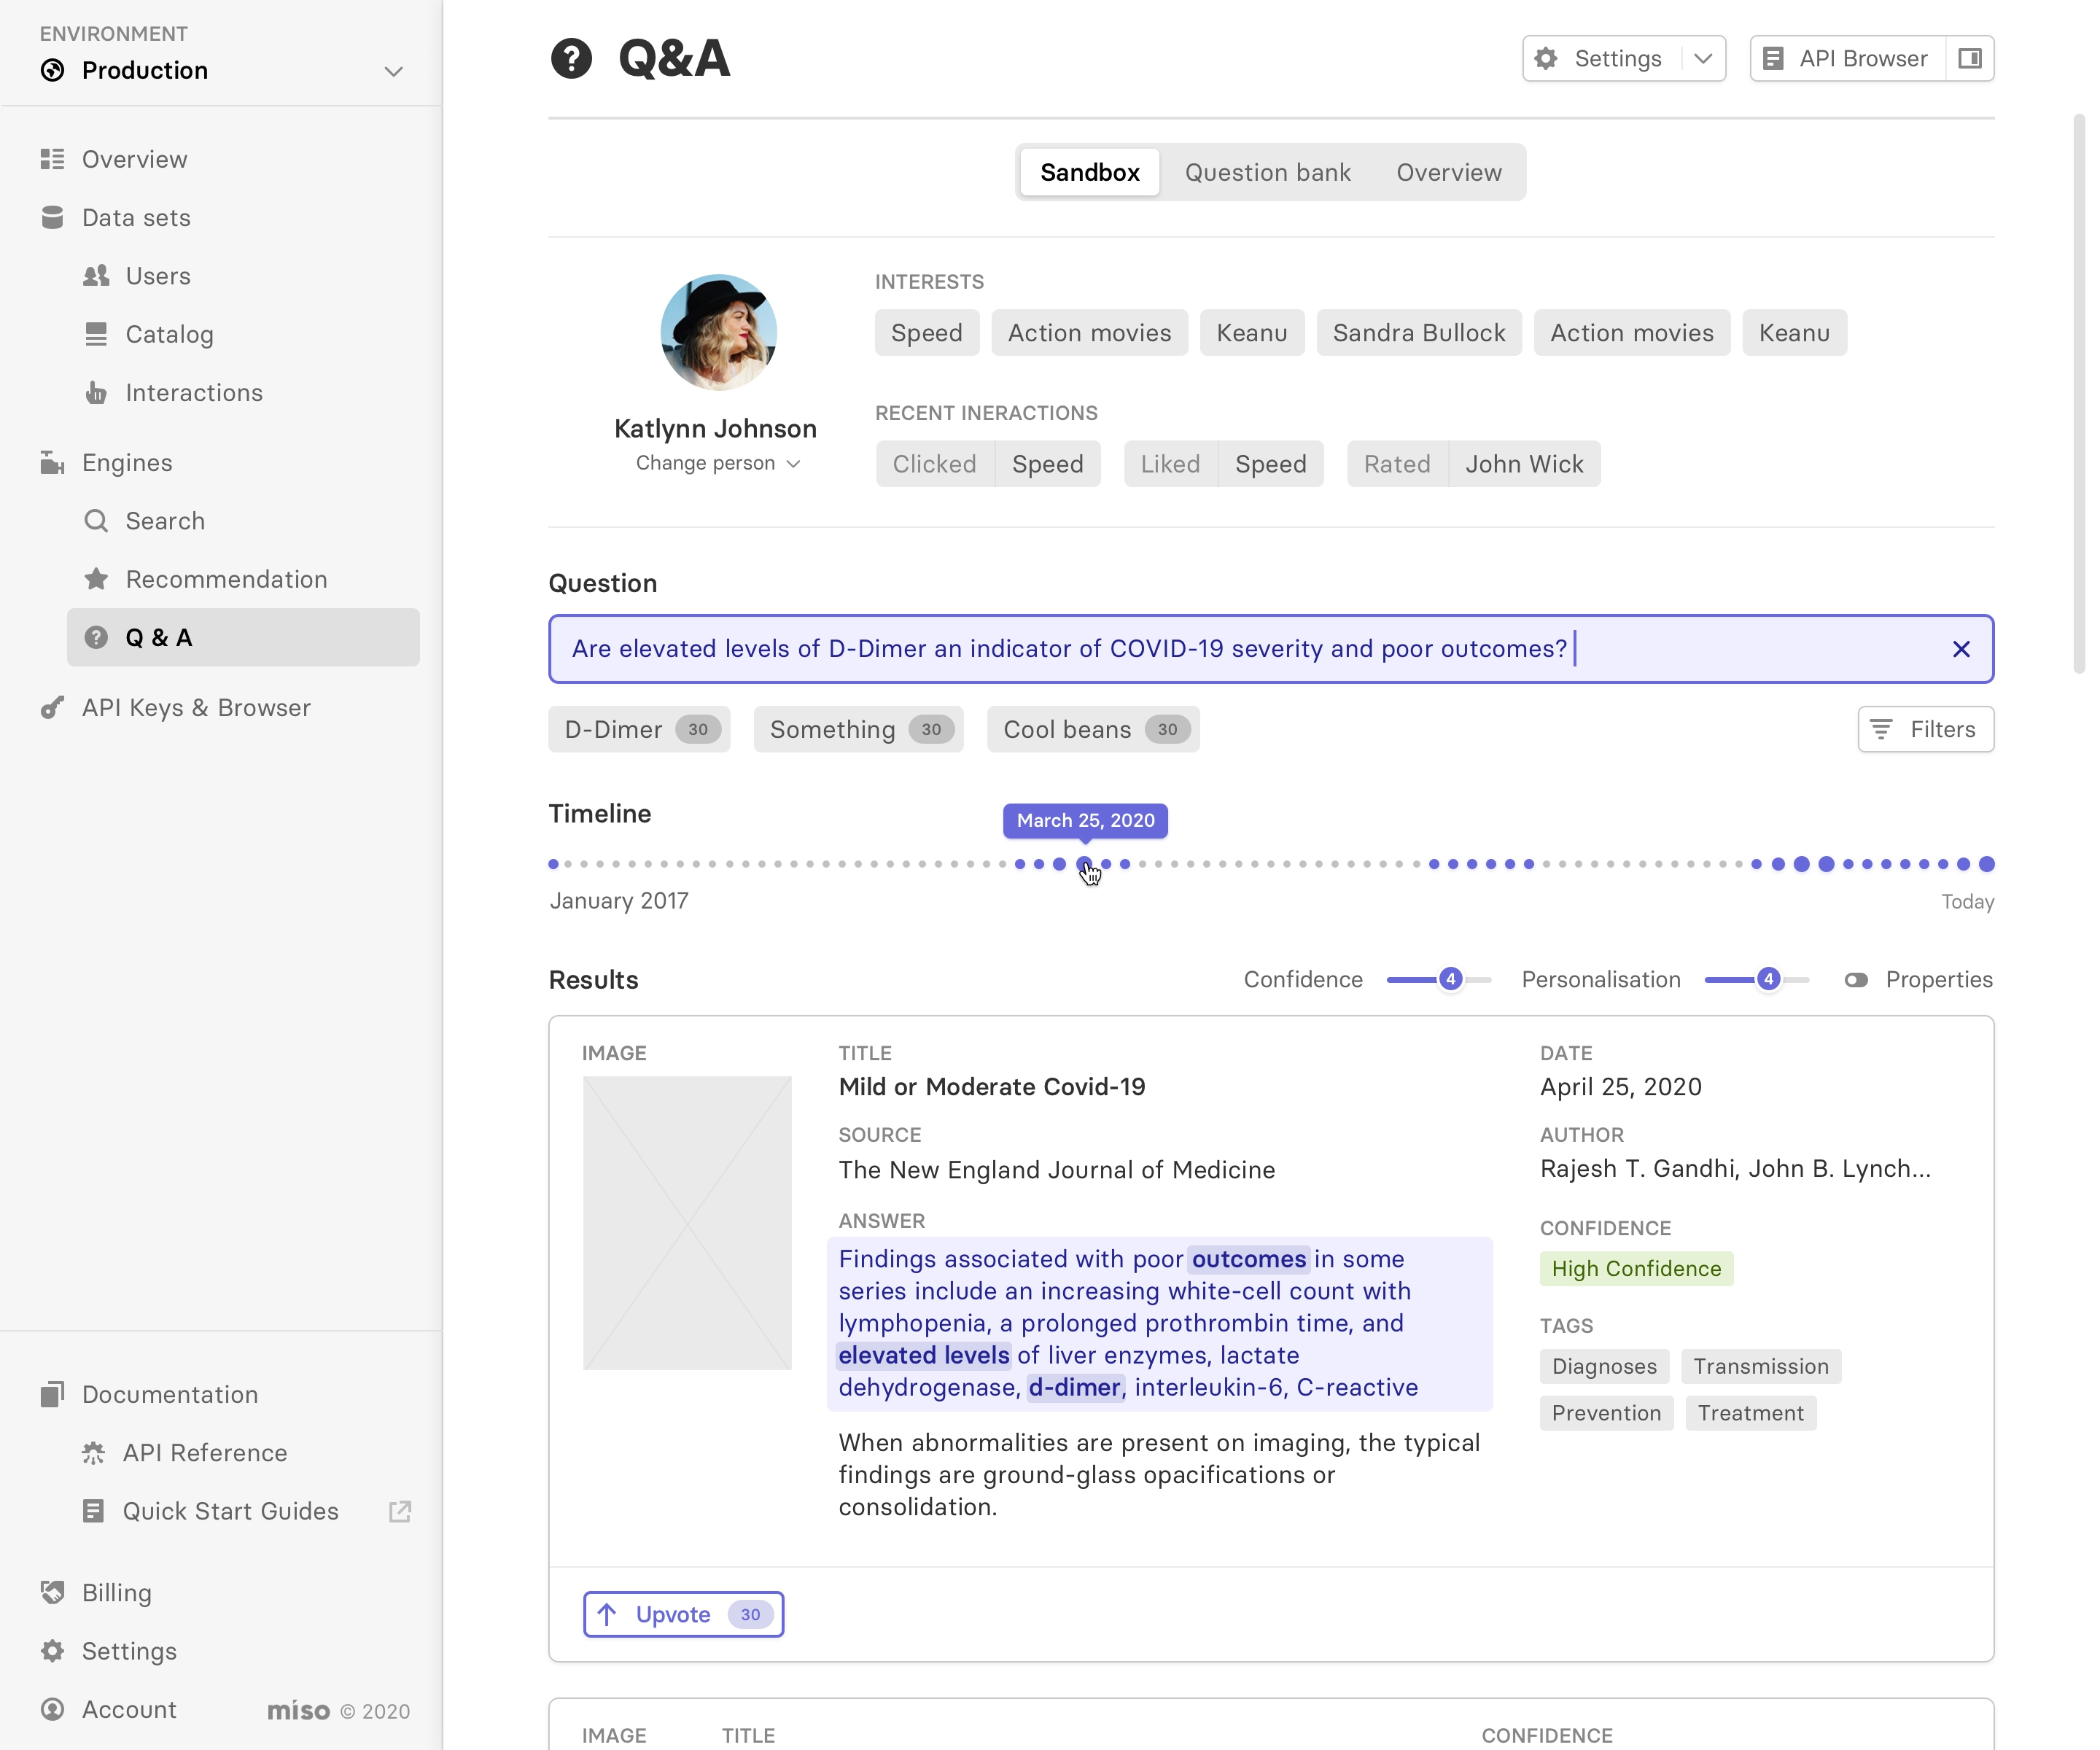2100x1750 pixels.
Task: Click the Data sets database icon
Action: pos(52,217)
